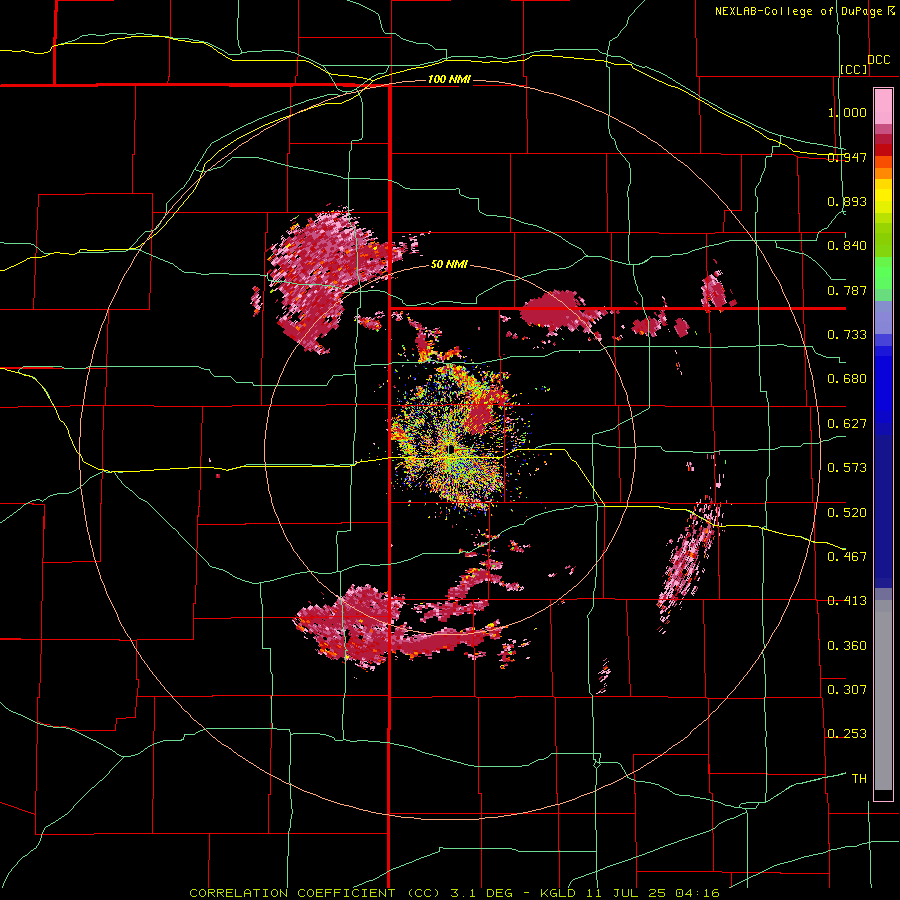900x900 pixels.
Task: Click the [CC] units label
Action: pyautogui.click(x=854, y=69)
